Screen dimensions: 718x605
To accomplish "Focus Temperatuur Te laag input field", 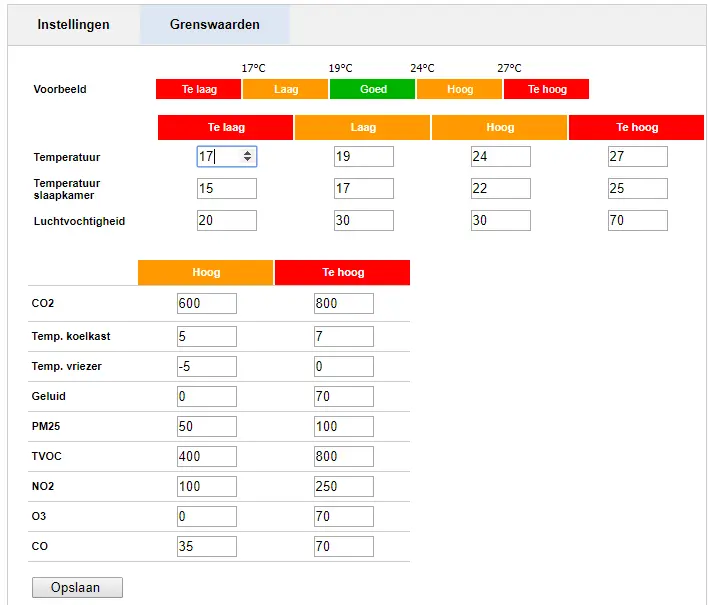I will point(218,157).
